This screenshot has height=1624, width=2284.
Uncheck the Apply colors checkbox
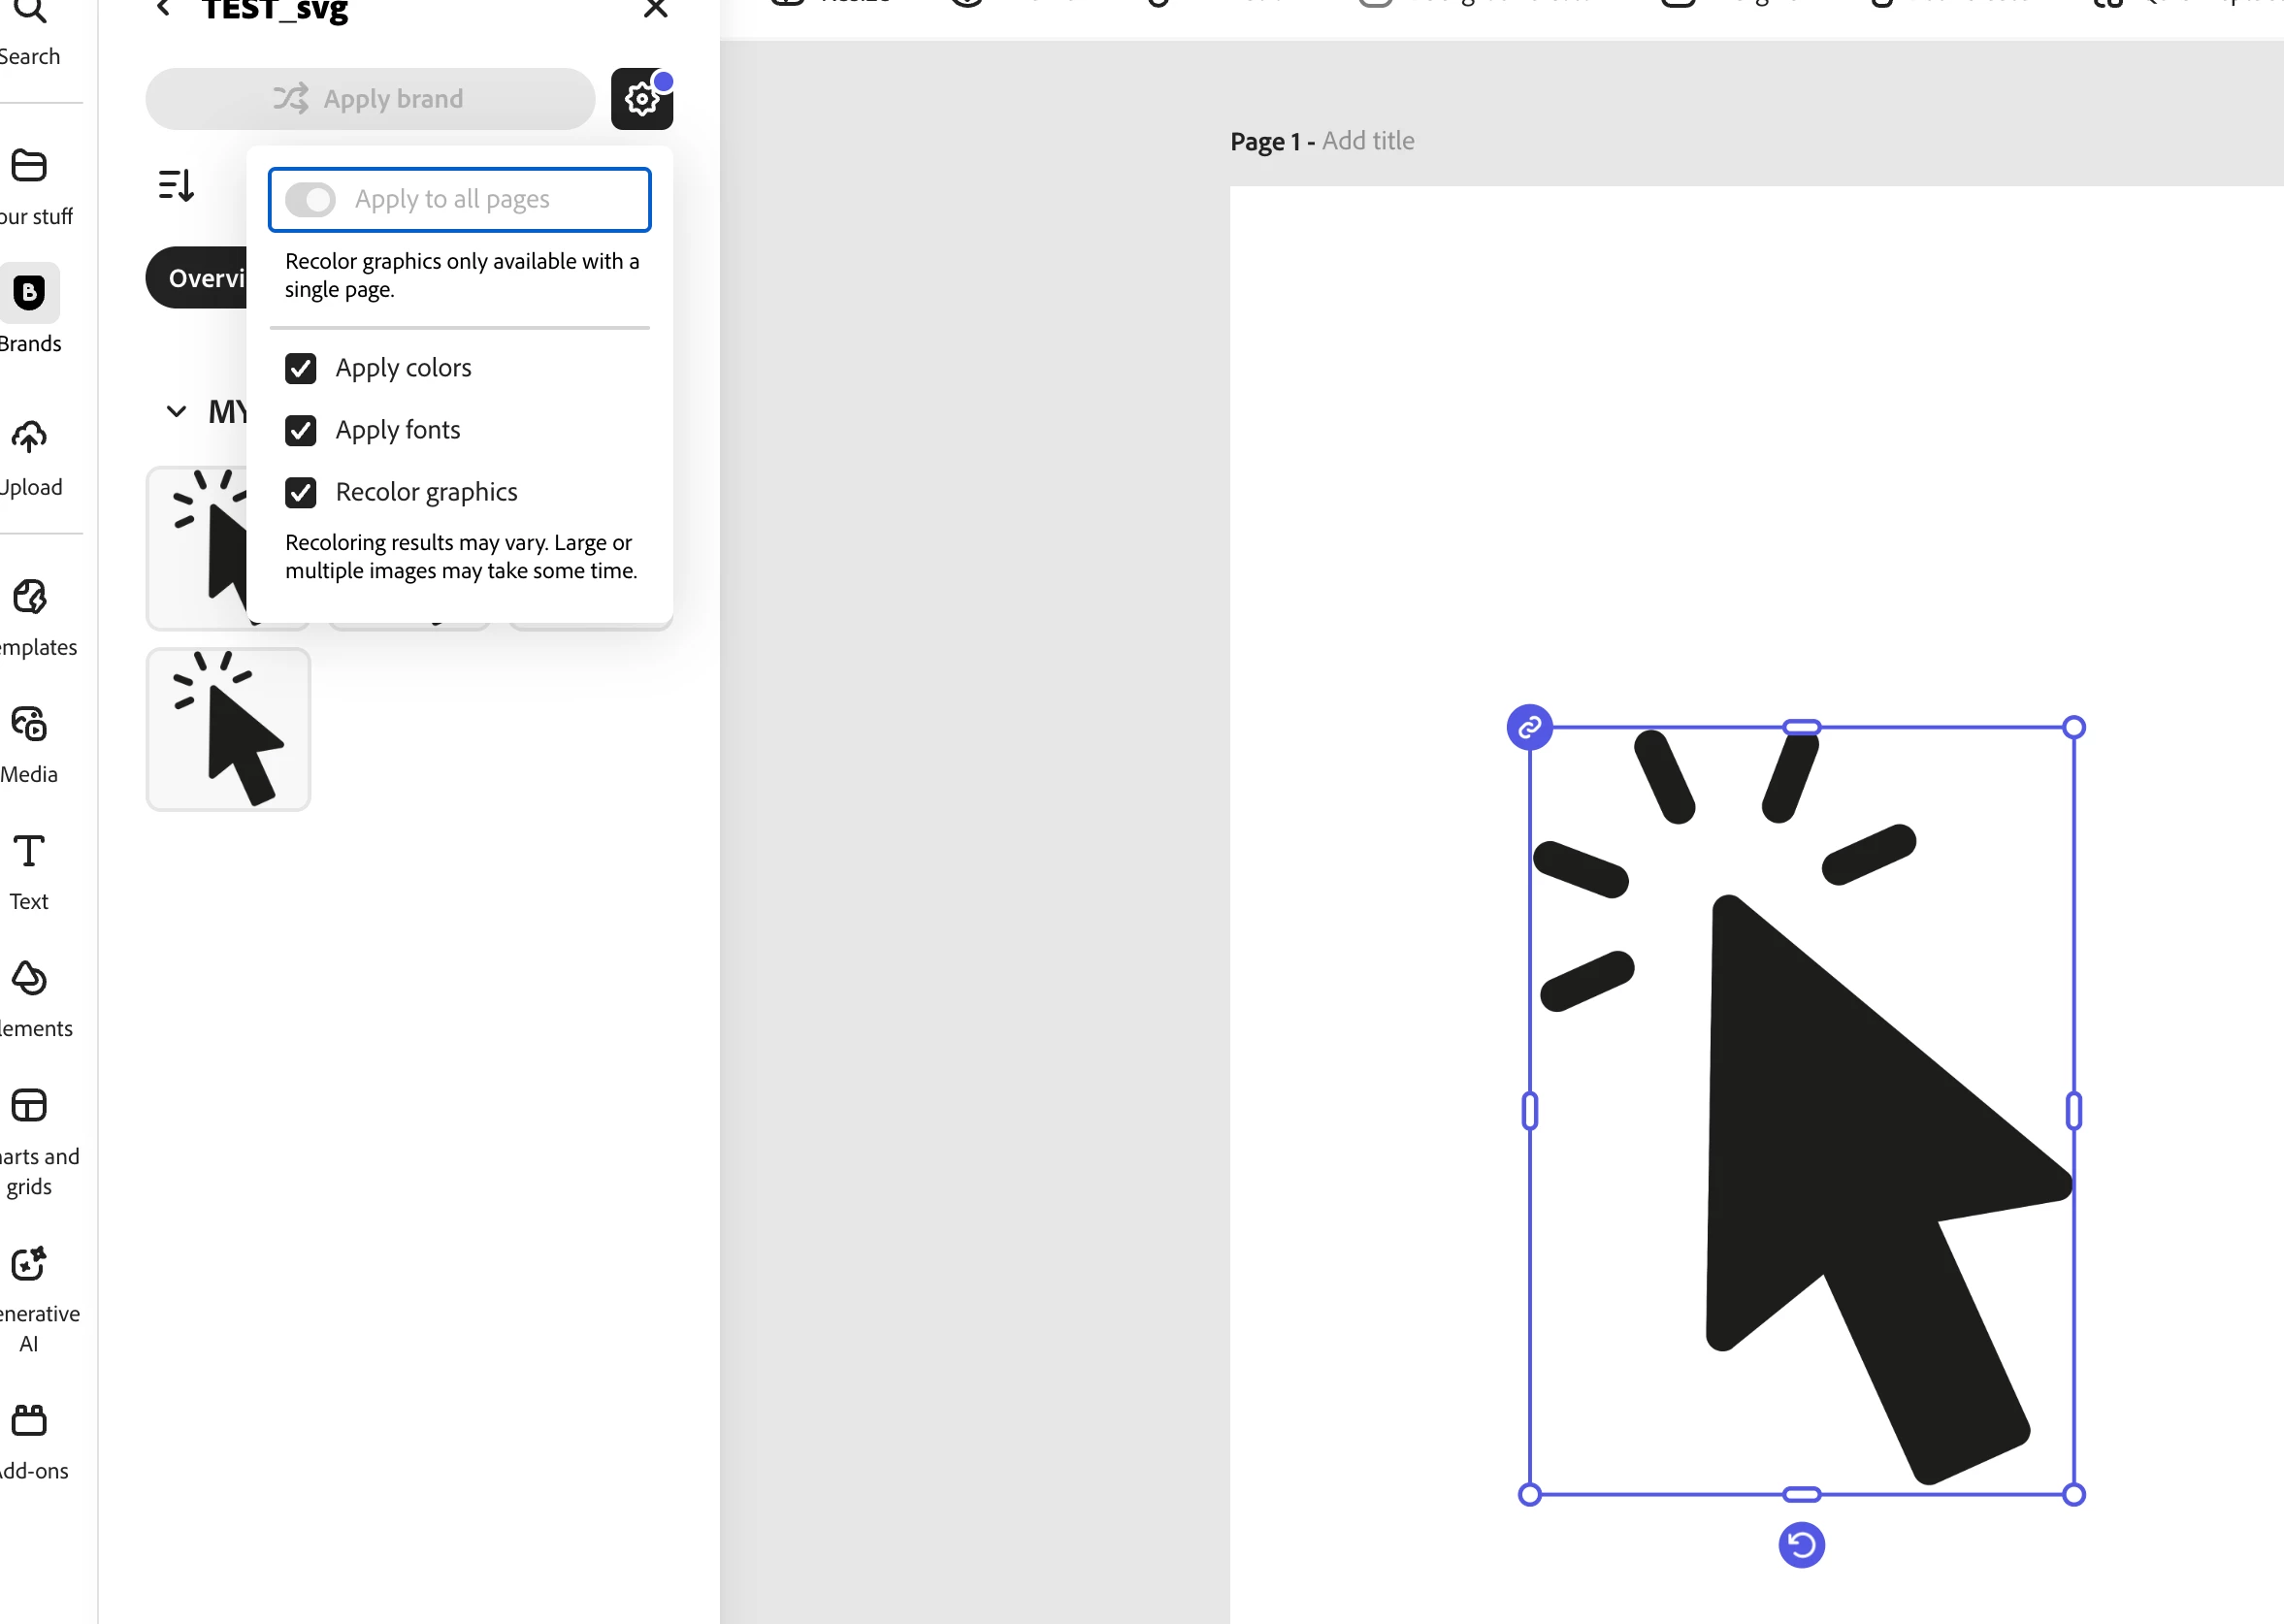point(301,369)
